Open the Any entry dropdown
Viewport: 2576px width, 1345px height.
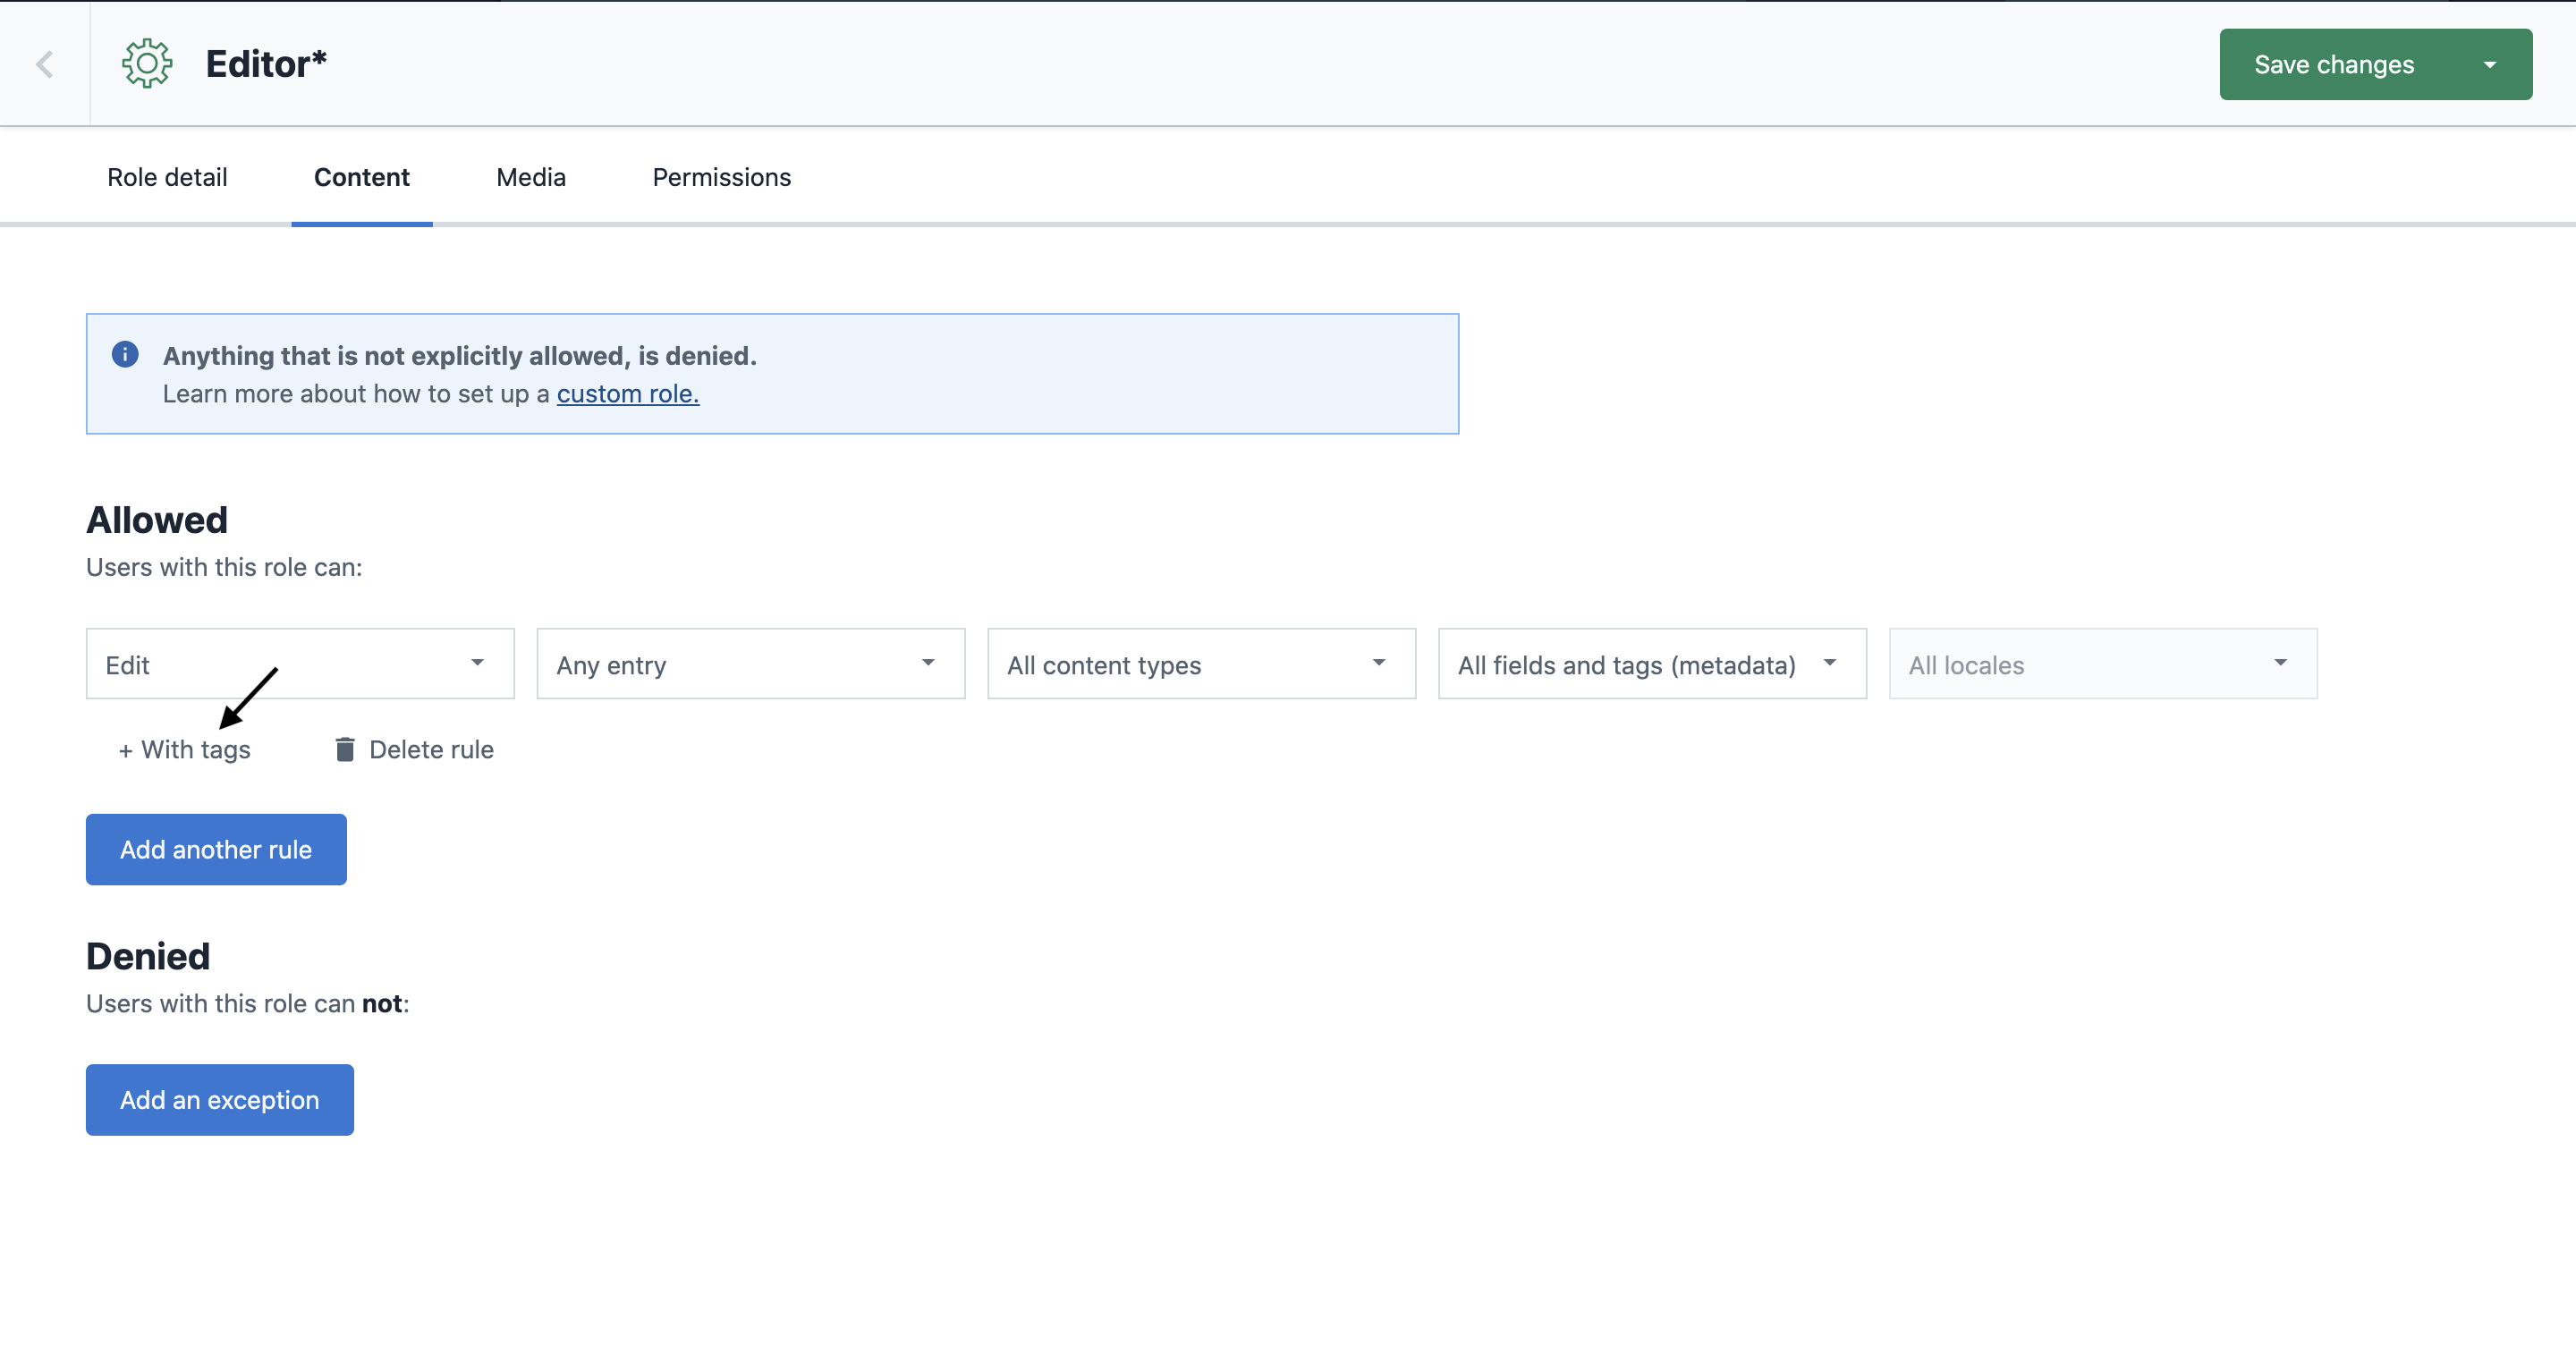(x=750, y=664)
